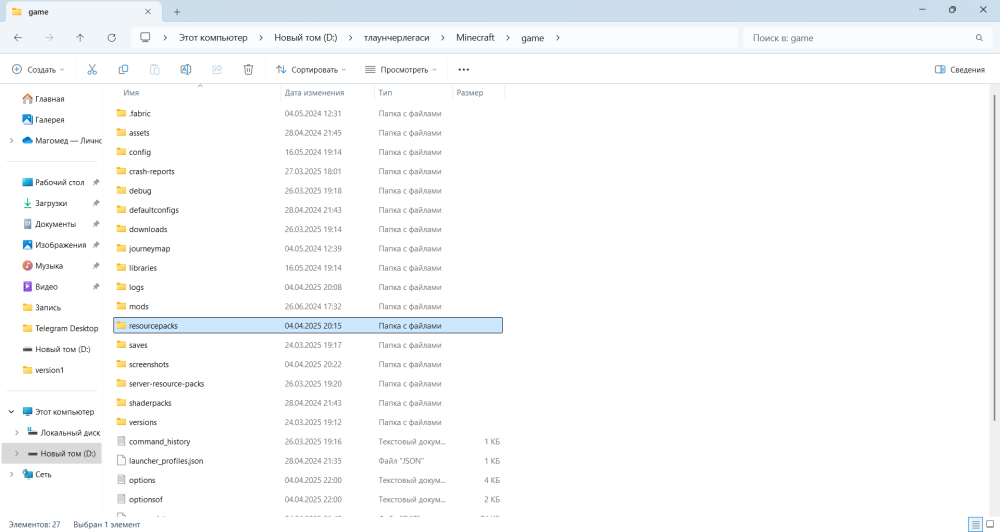Screen dimensions: 1000x532
Task: Select the crash-reports folder
Action: (x=308, y=172)
